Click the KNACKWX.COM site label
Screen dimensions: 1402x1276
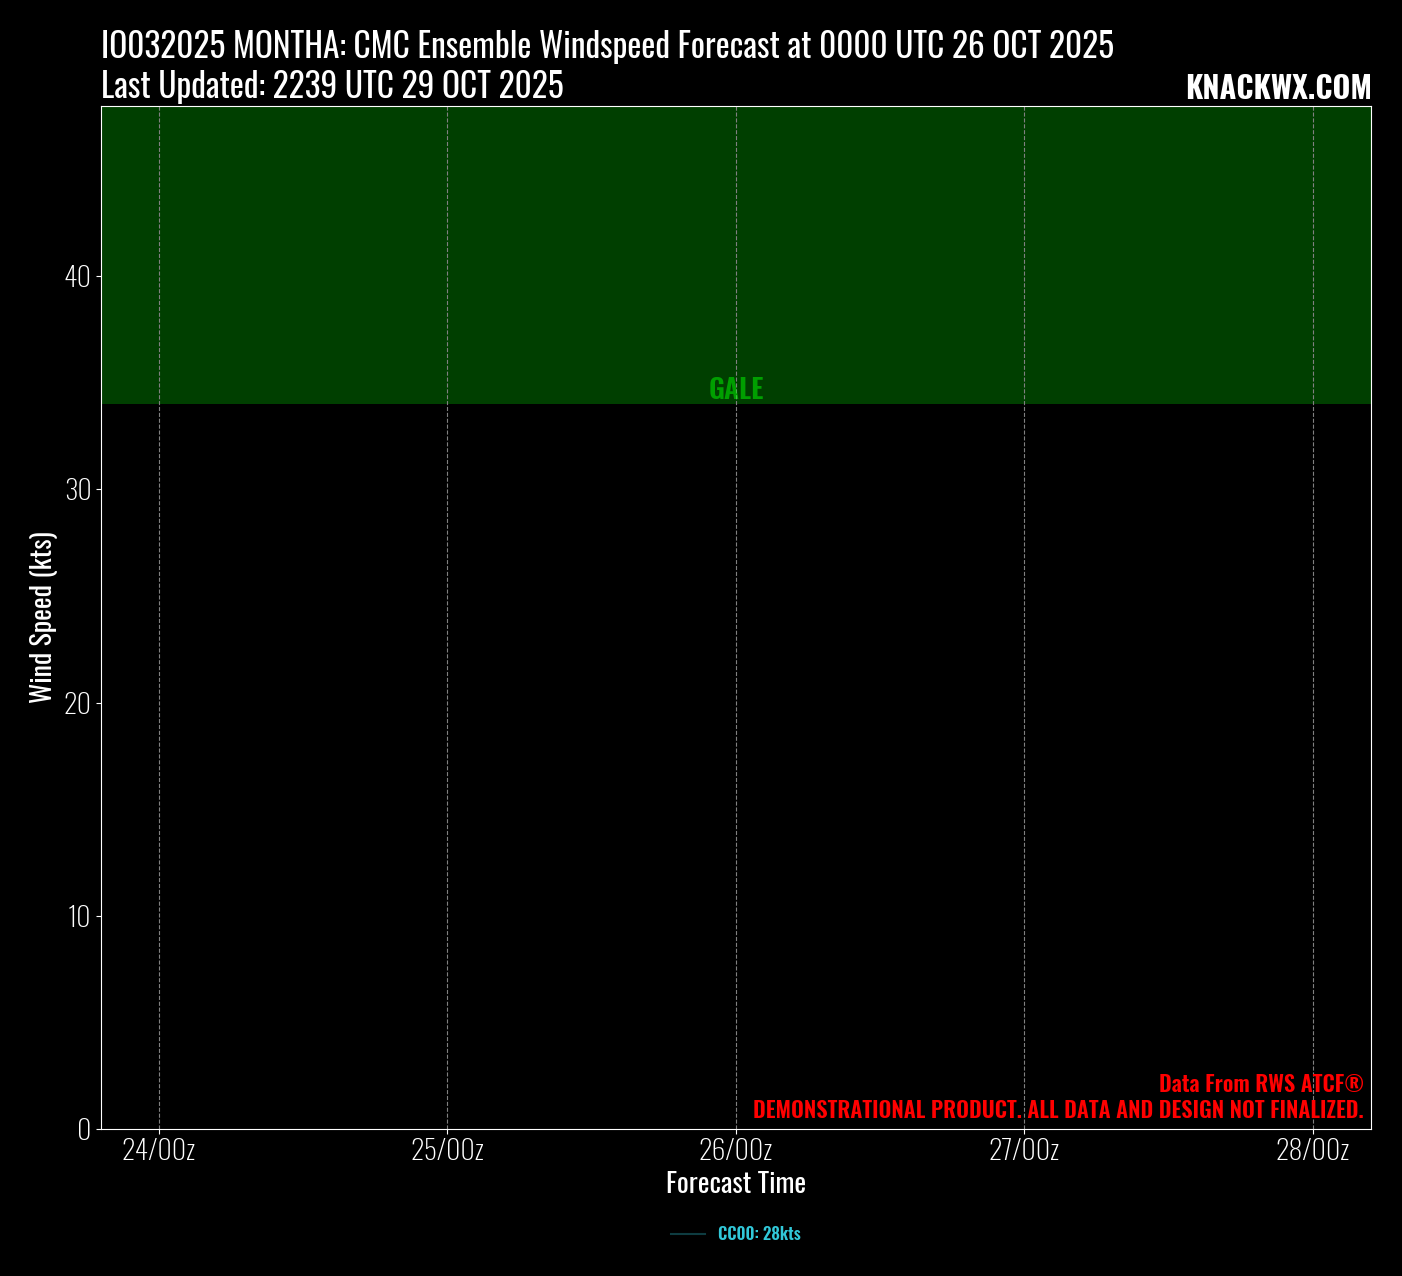(1278, 88)
